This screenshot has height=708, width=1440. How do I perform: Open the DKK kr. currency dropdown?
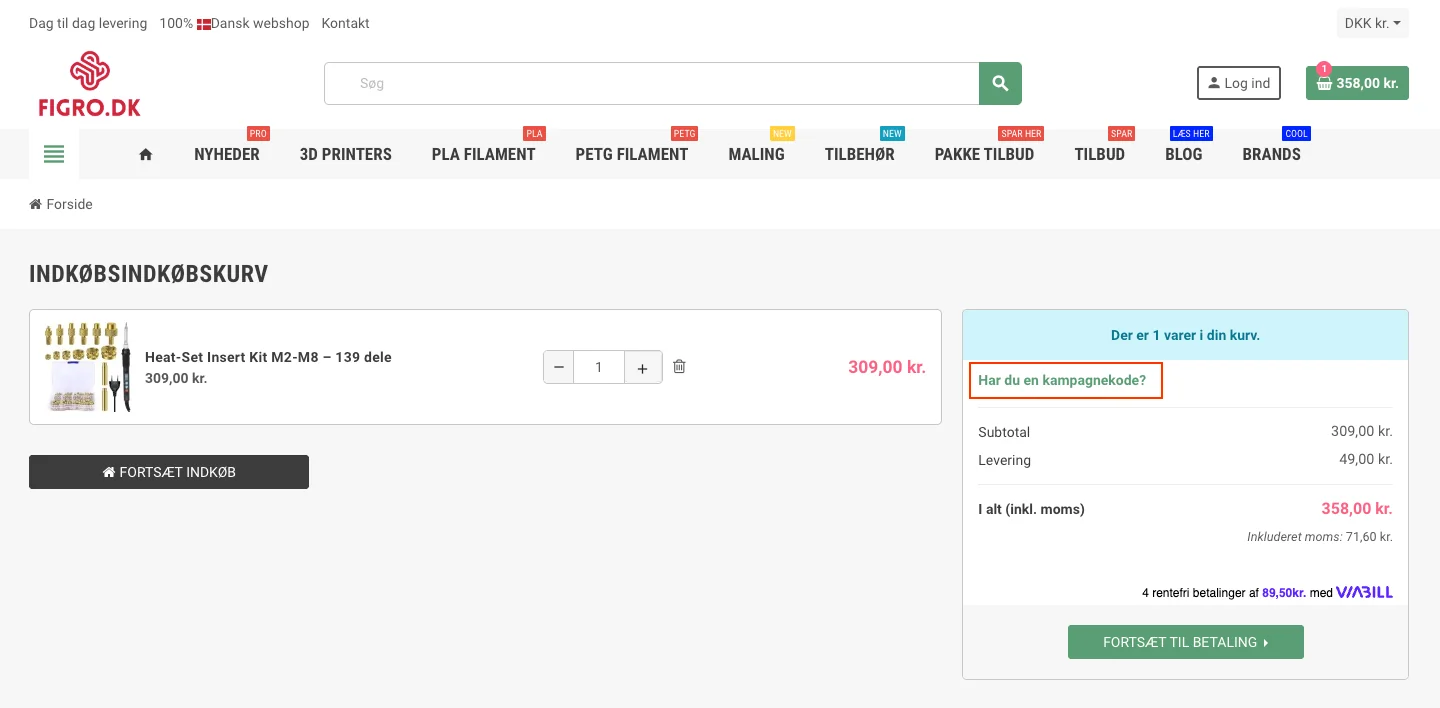pyautogui.click(x=1373, y=23)
